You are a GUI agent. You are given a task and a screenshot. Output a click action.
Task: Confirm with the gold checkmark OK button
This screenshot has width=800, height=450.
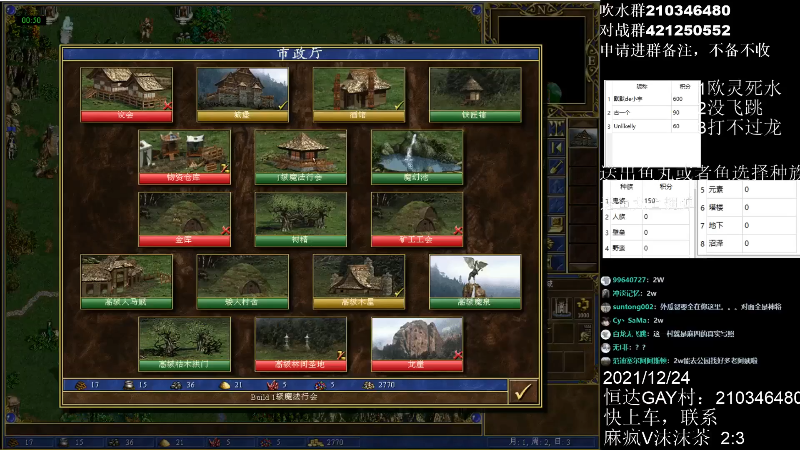coord(523,392)
